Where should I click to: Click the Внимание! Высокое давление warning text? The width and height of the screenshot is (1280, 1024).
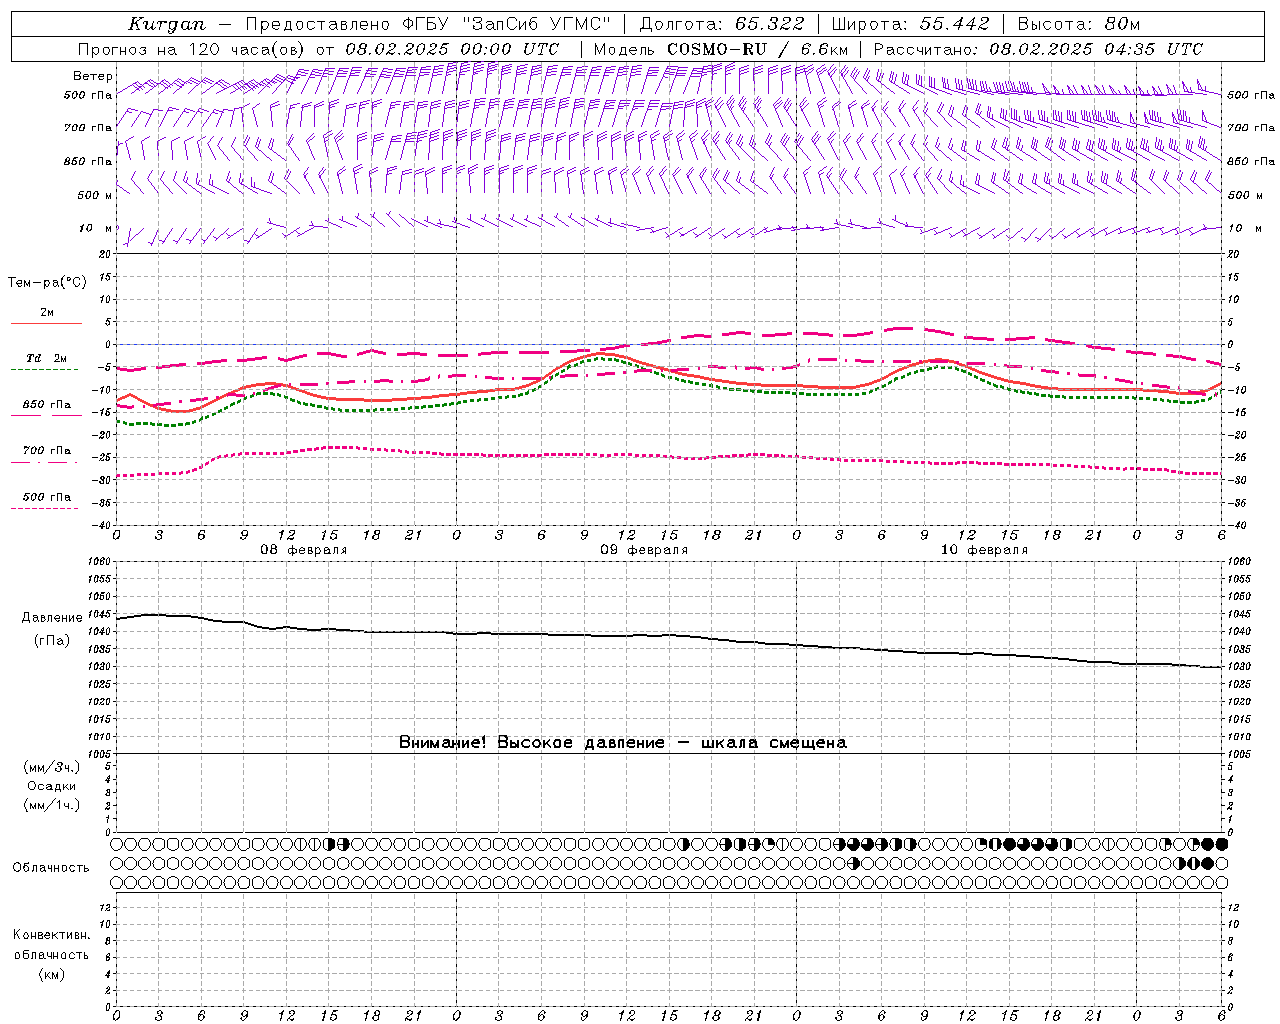click(622, 742)
